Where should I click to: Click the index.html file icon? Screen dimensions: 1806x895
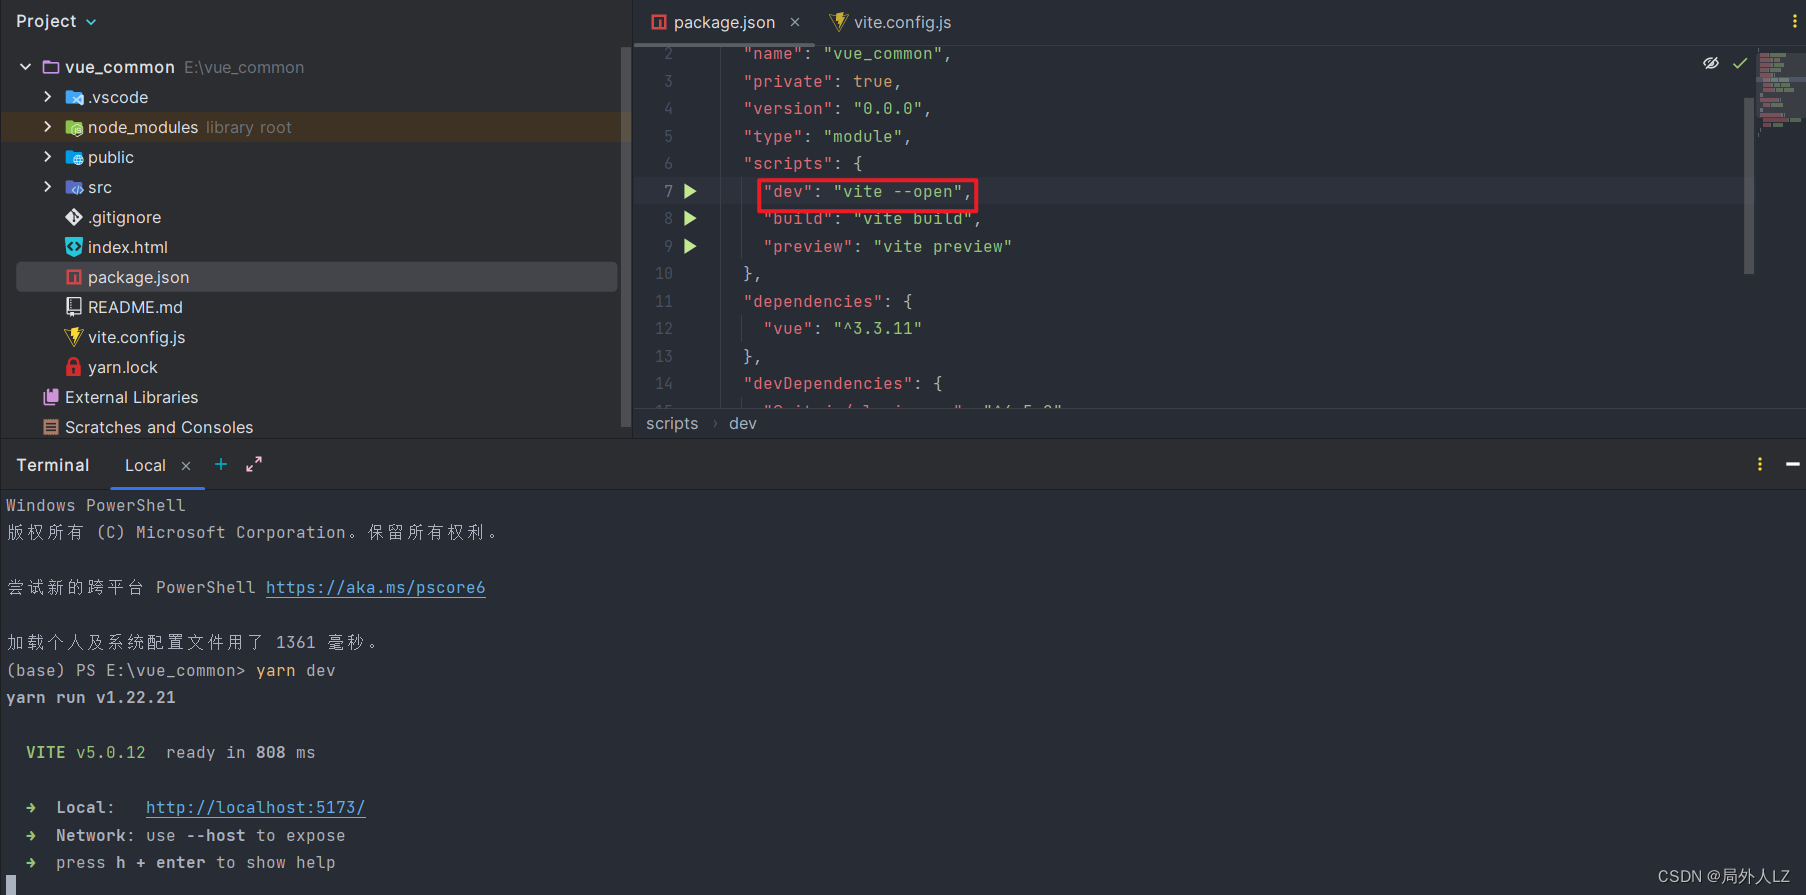pos(74,247)
